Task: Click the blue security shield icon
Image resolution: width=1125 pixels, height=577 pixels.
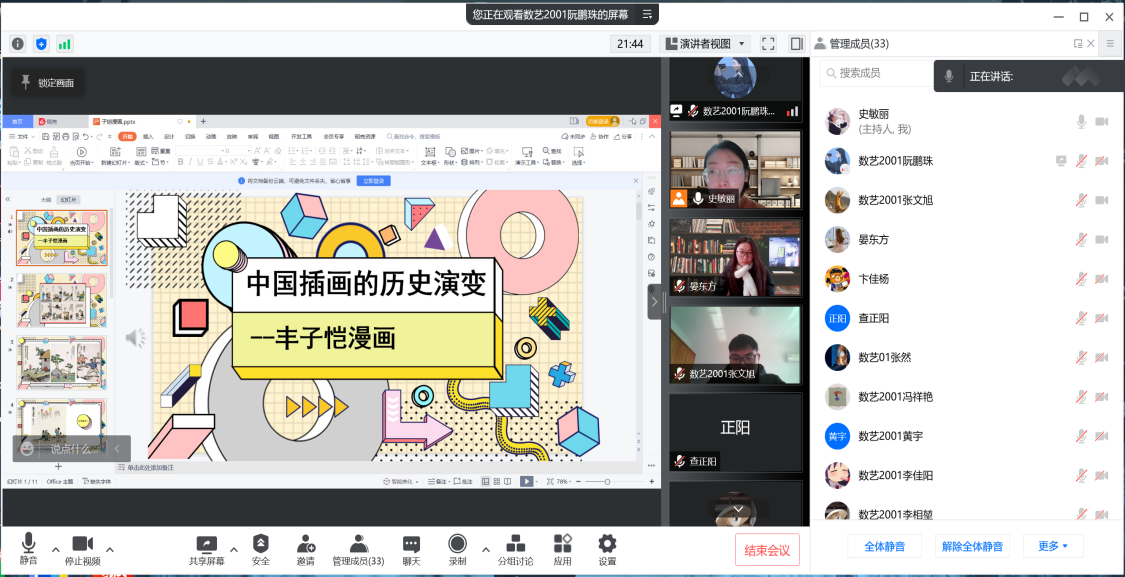Action: coord(42,44)
